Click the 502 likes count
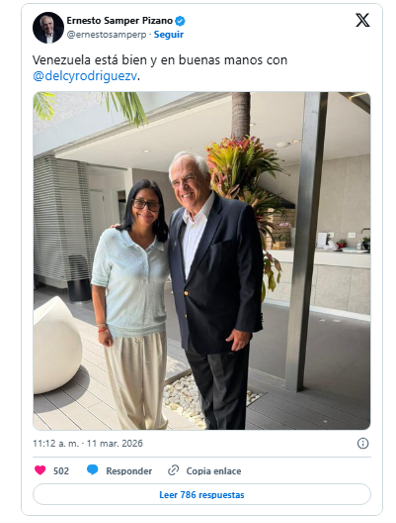The height and width of the screenshot is (523, 396). tap(61, 471)
